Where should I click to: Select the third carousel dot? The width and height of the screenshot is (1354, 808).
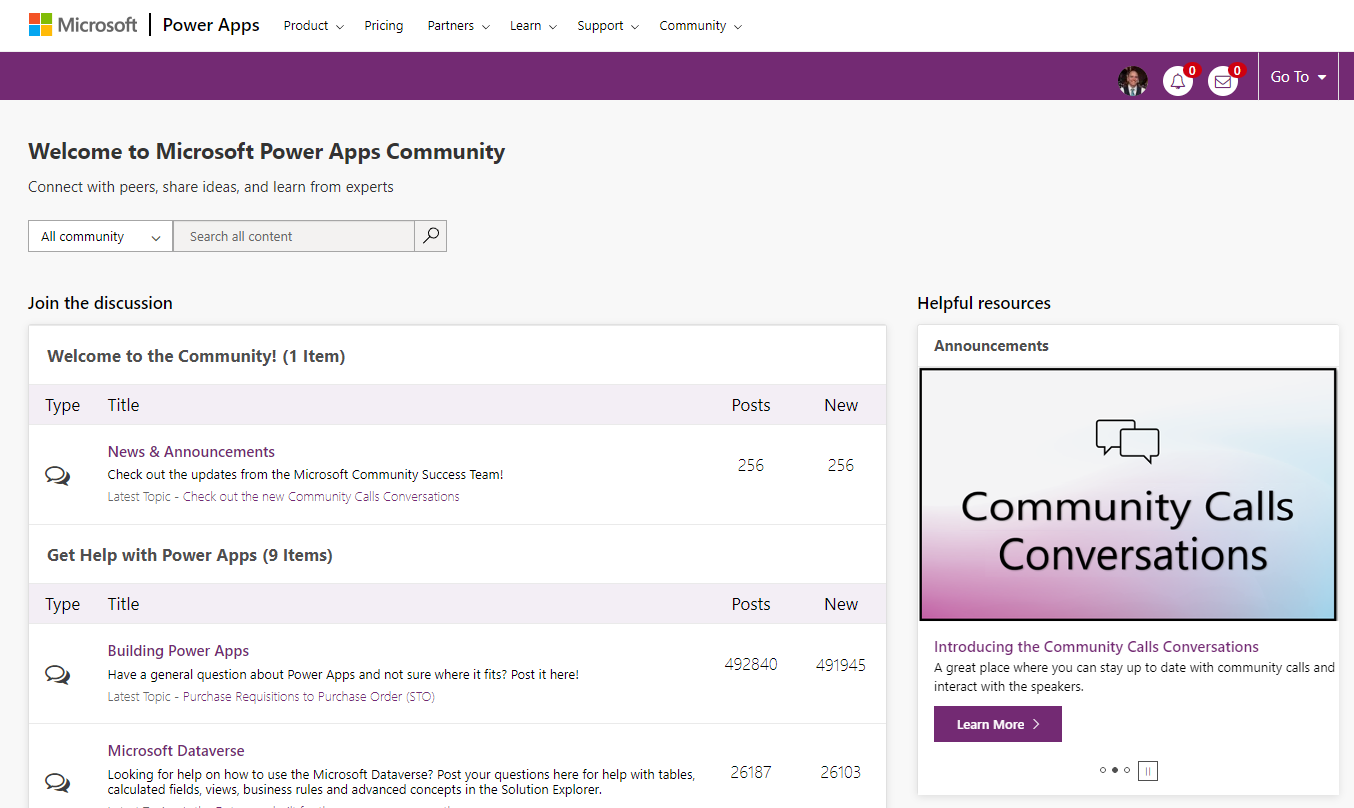pos(1127,770)
